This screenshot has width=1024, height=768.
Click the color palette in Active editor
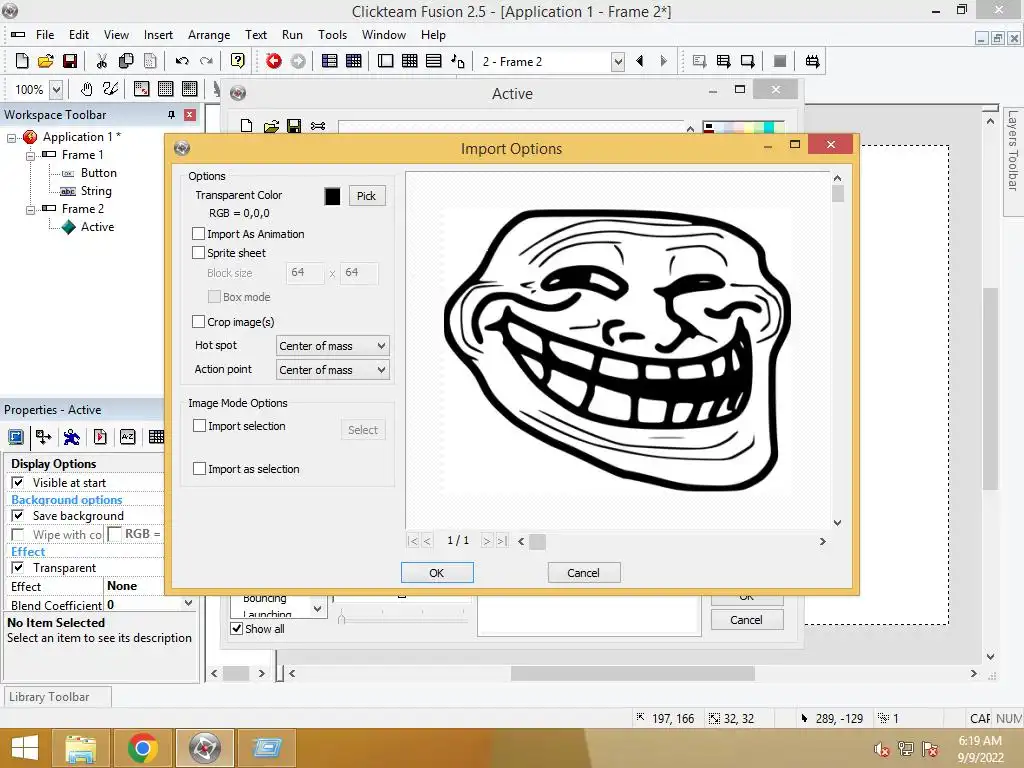743,127
